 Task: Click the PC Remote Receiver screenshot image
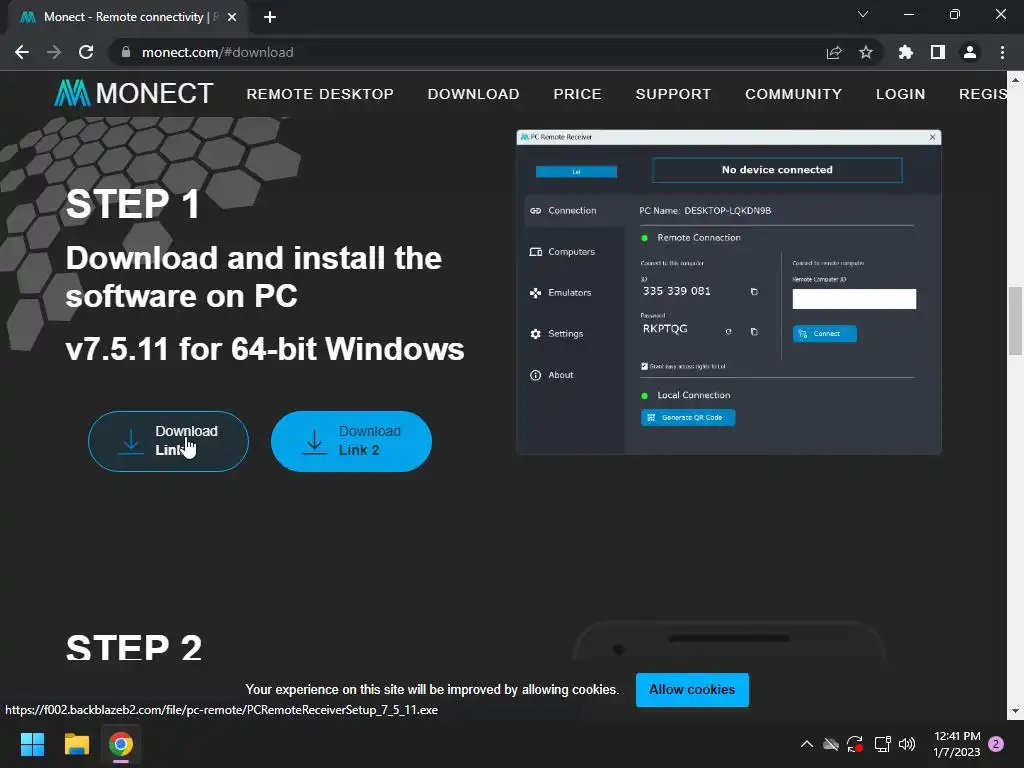click(729, 292)
